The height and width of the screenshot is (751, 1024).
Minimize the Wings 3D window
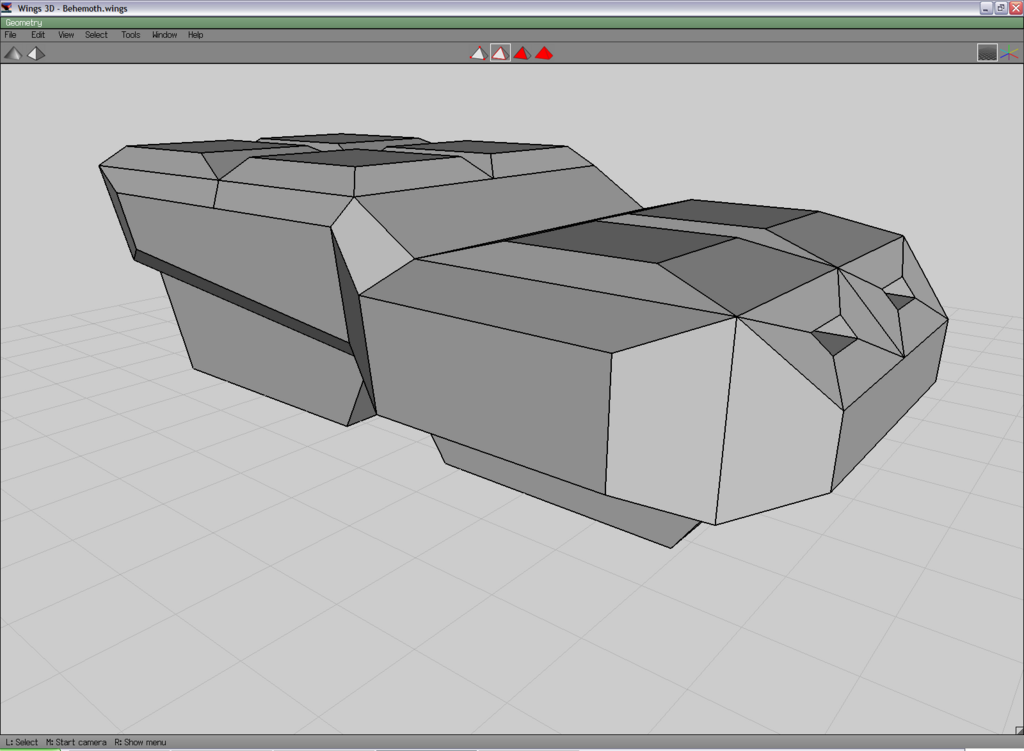985,8
